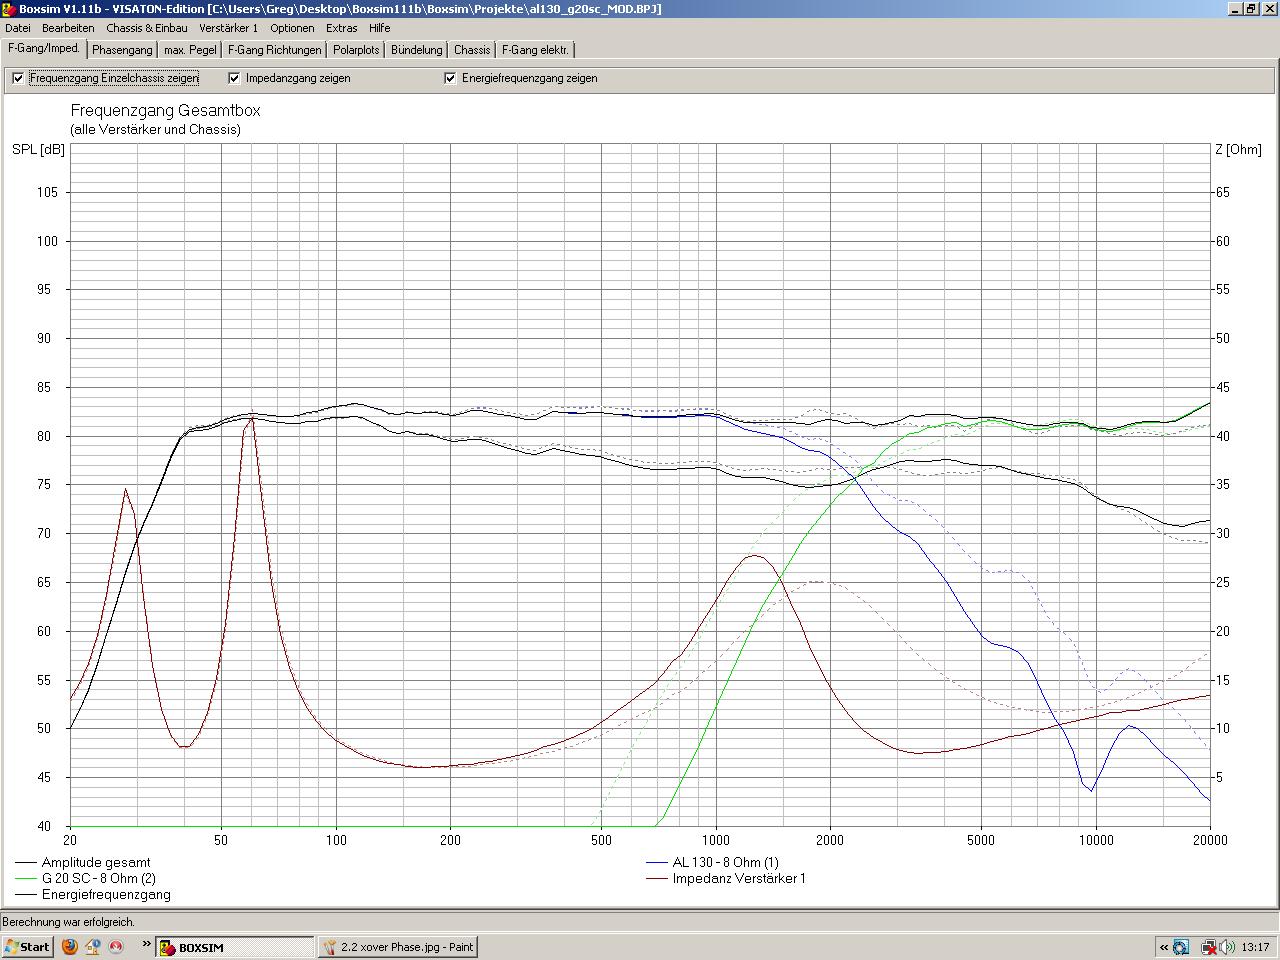Image resolution: width=1280 pixels, height=960 pixels.
Task: Uncheck 'Impedanzgang zeigen' checkbox
Action: click(234, 78)
